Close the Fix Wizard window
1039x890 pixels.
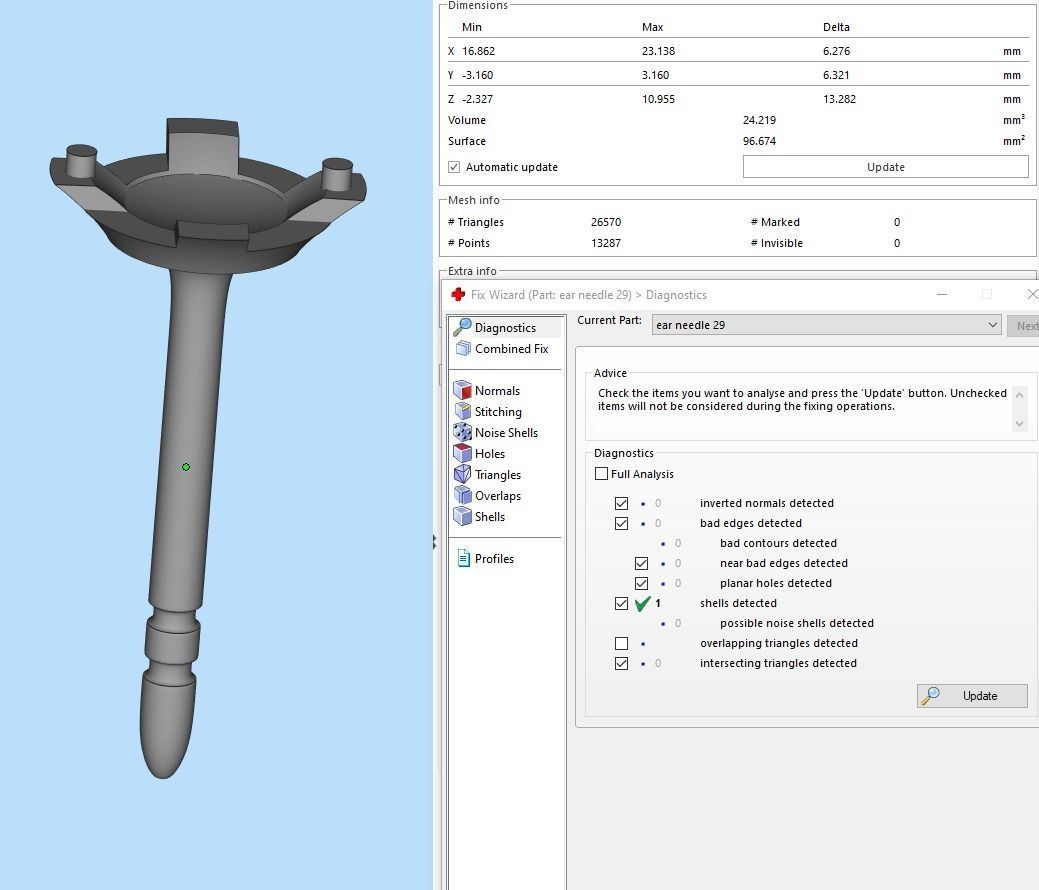(x=1032, y=294)
